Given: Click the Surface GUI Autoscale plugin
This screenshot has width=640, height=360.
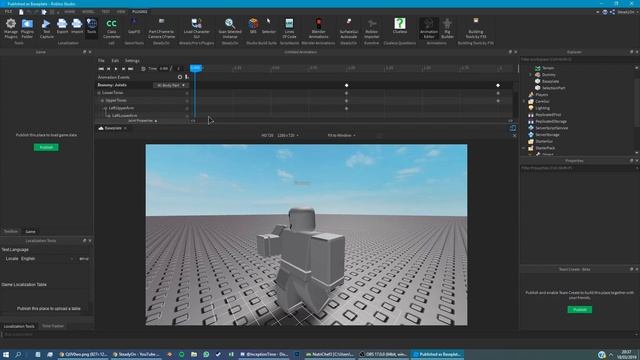Looking at the screenshot, I should (x=349, y=28).
